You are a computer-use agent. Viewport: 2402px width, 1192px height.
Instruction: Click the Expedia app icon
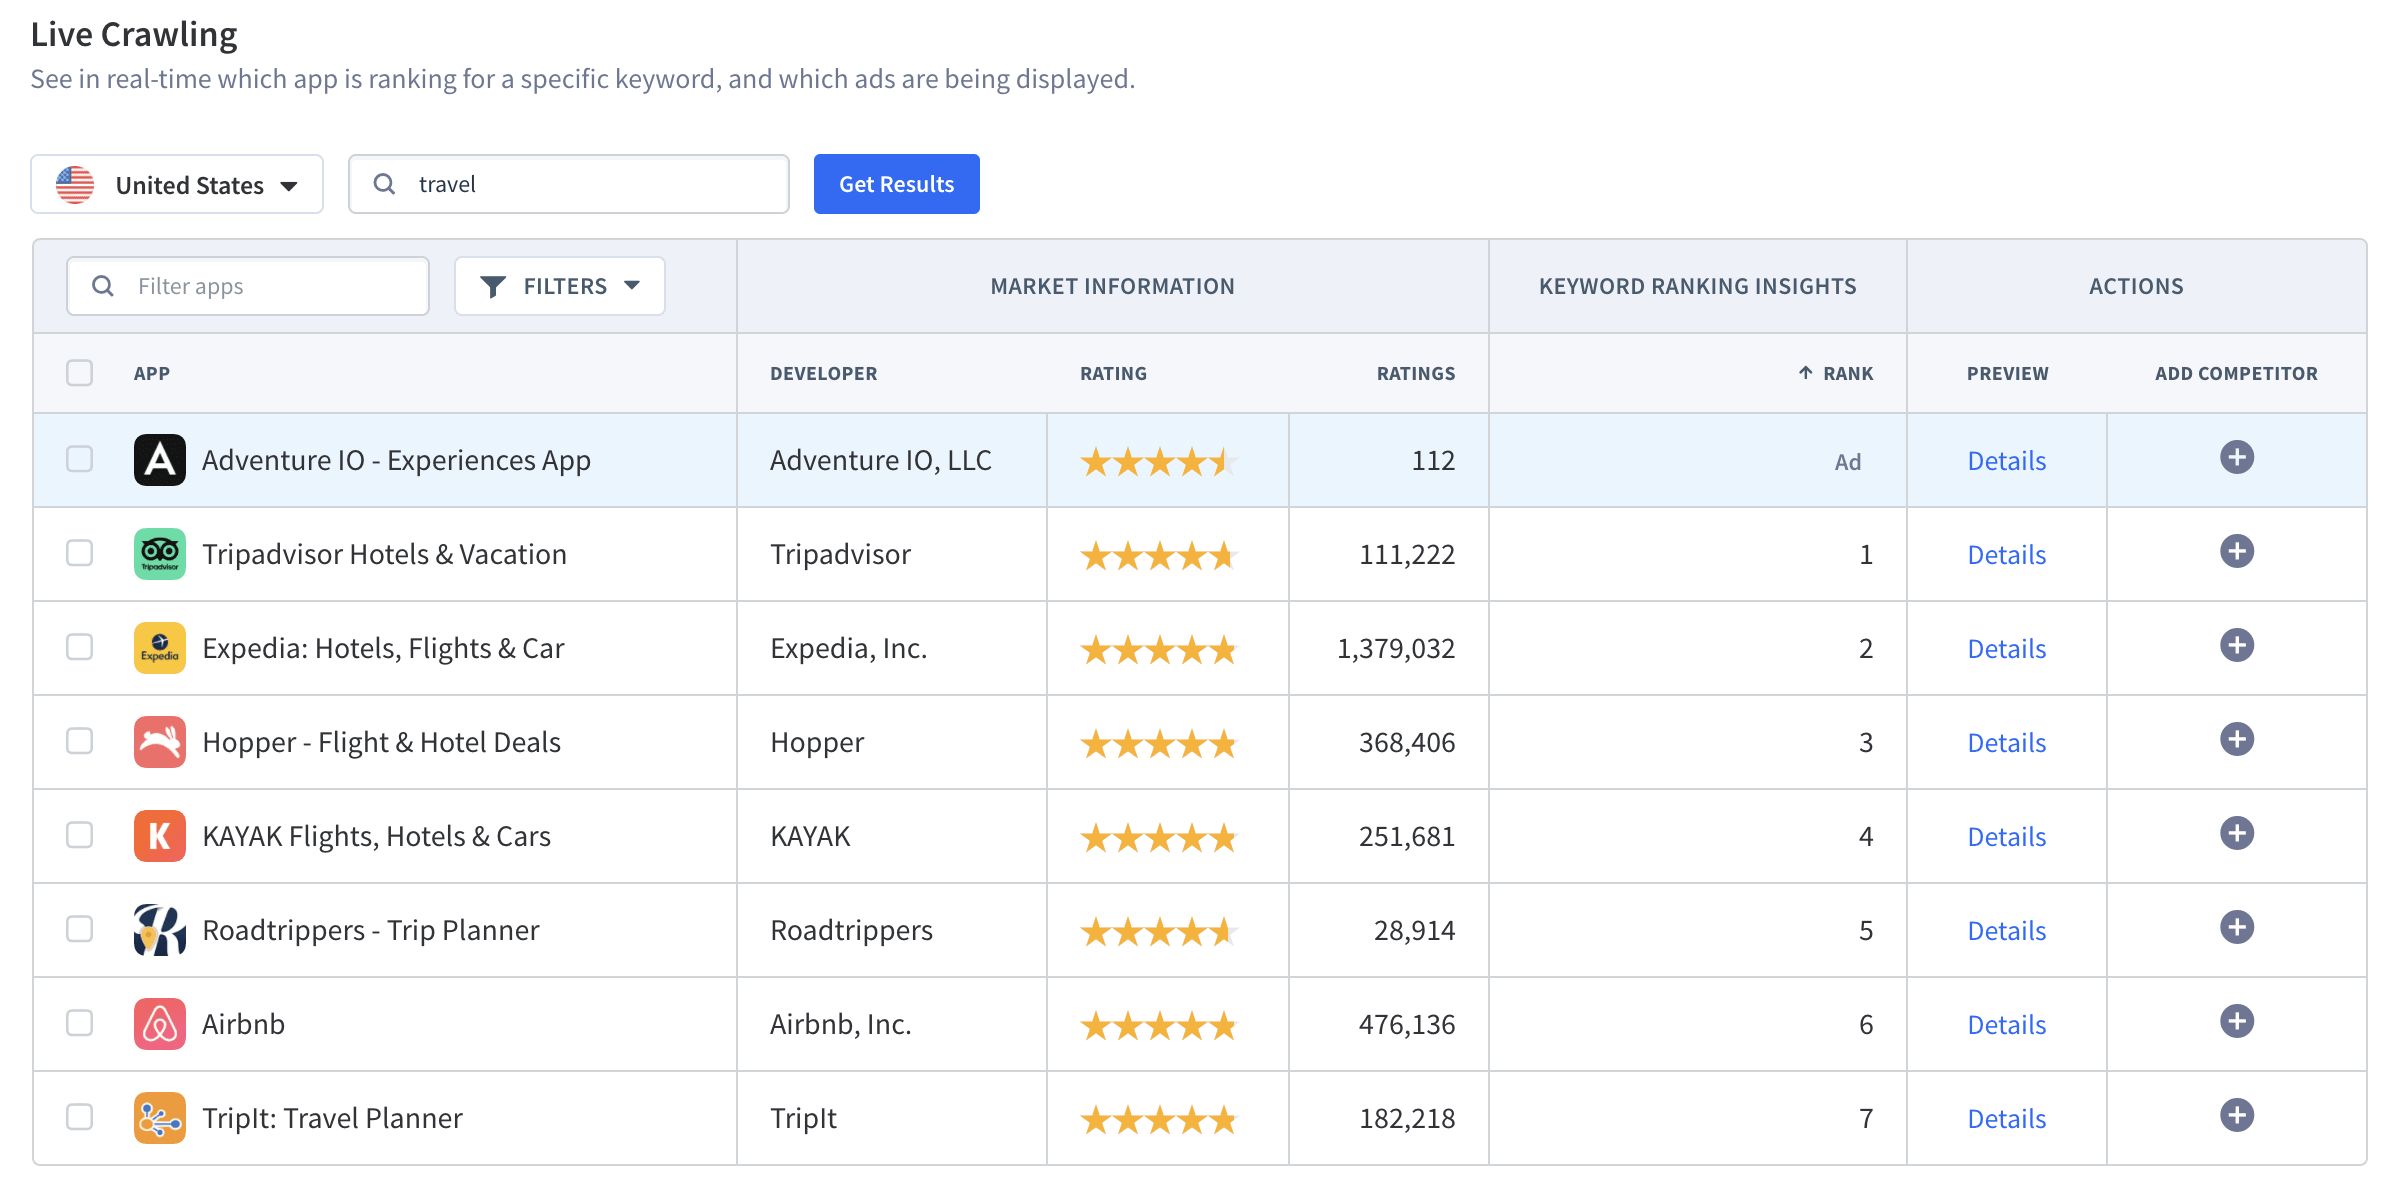pyautogui.click(x=160, y=648)
